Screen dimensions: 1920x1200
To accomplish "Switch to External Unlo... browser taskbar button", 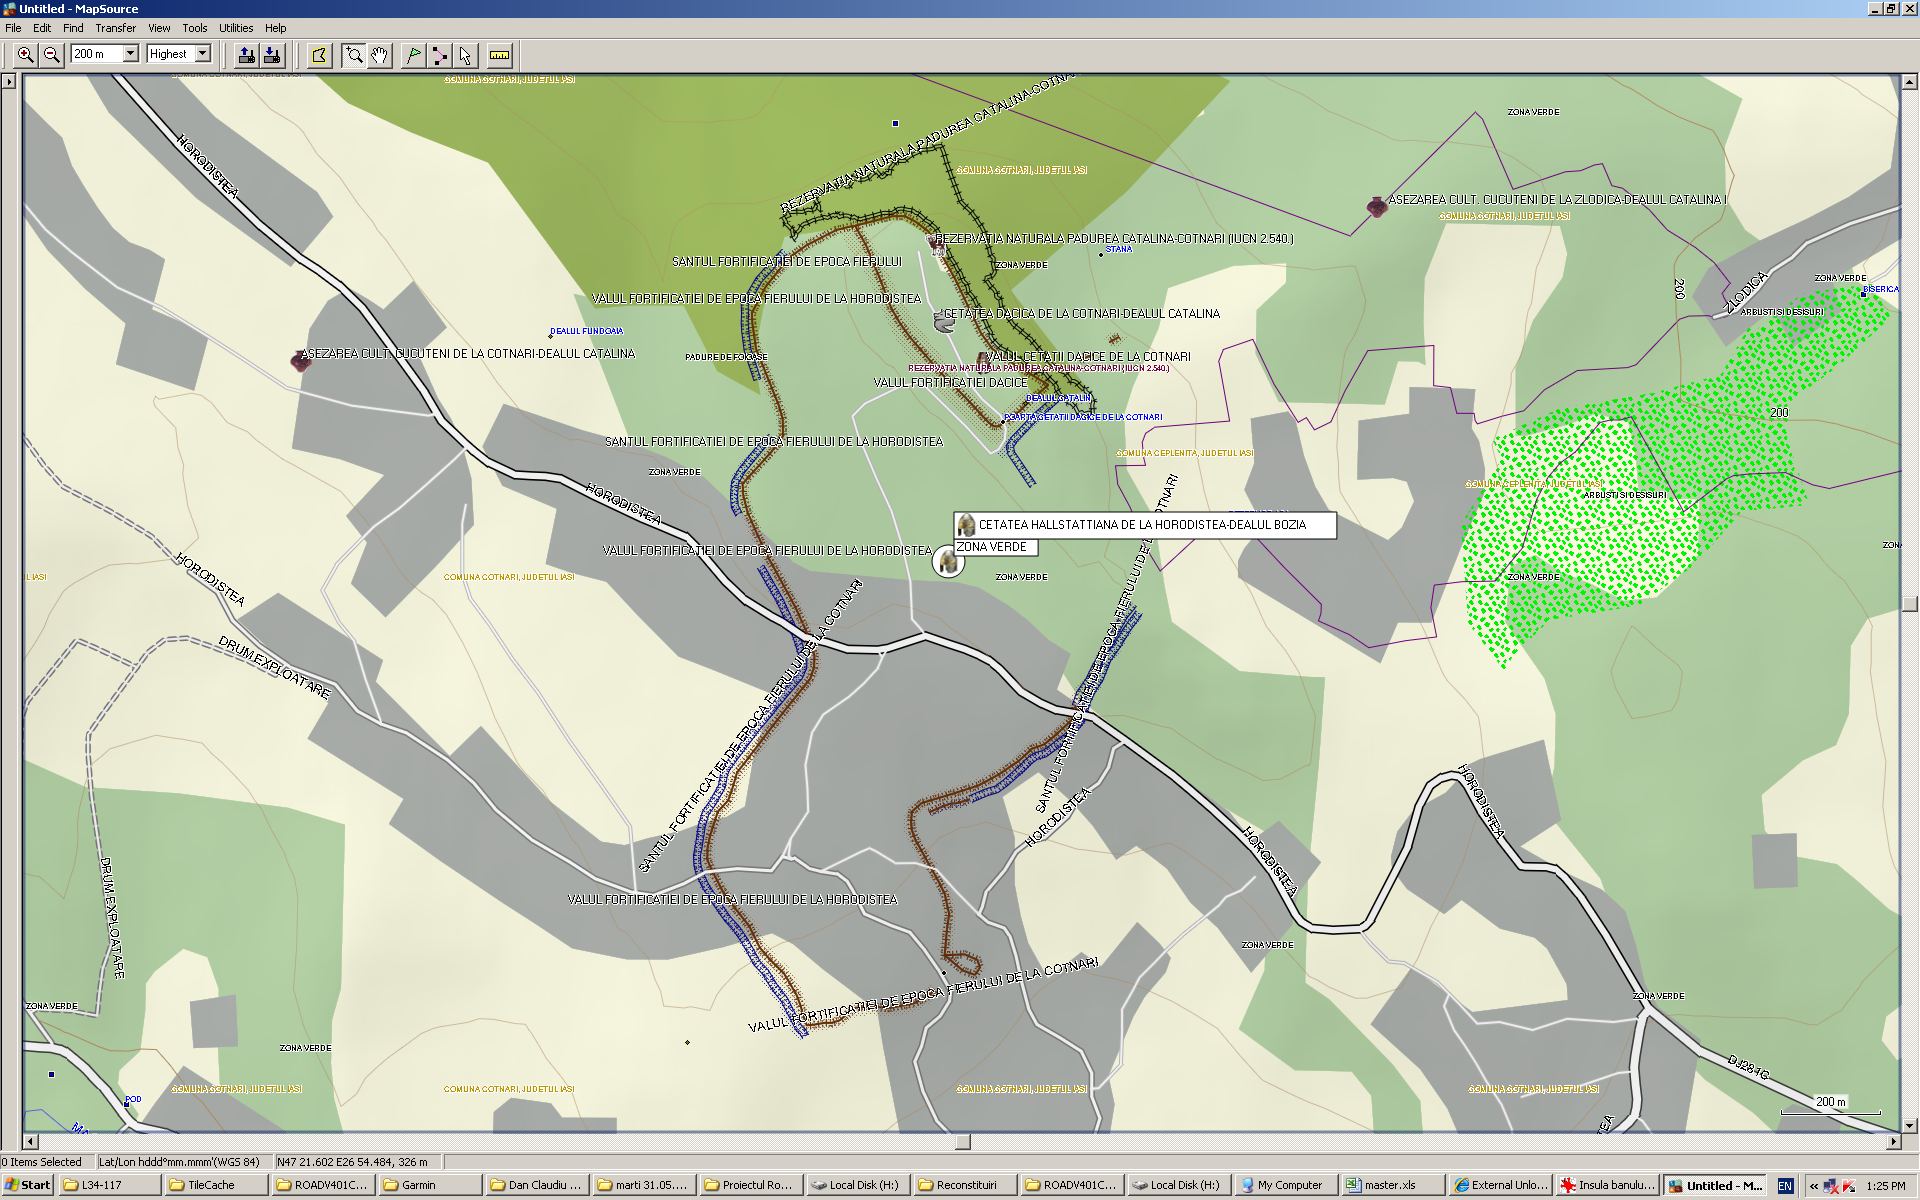I will 1500,1185.
